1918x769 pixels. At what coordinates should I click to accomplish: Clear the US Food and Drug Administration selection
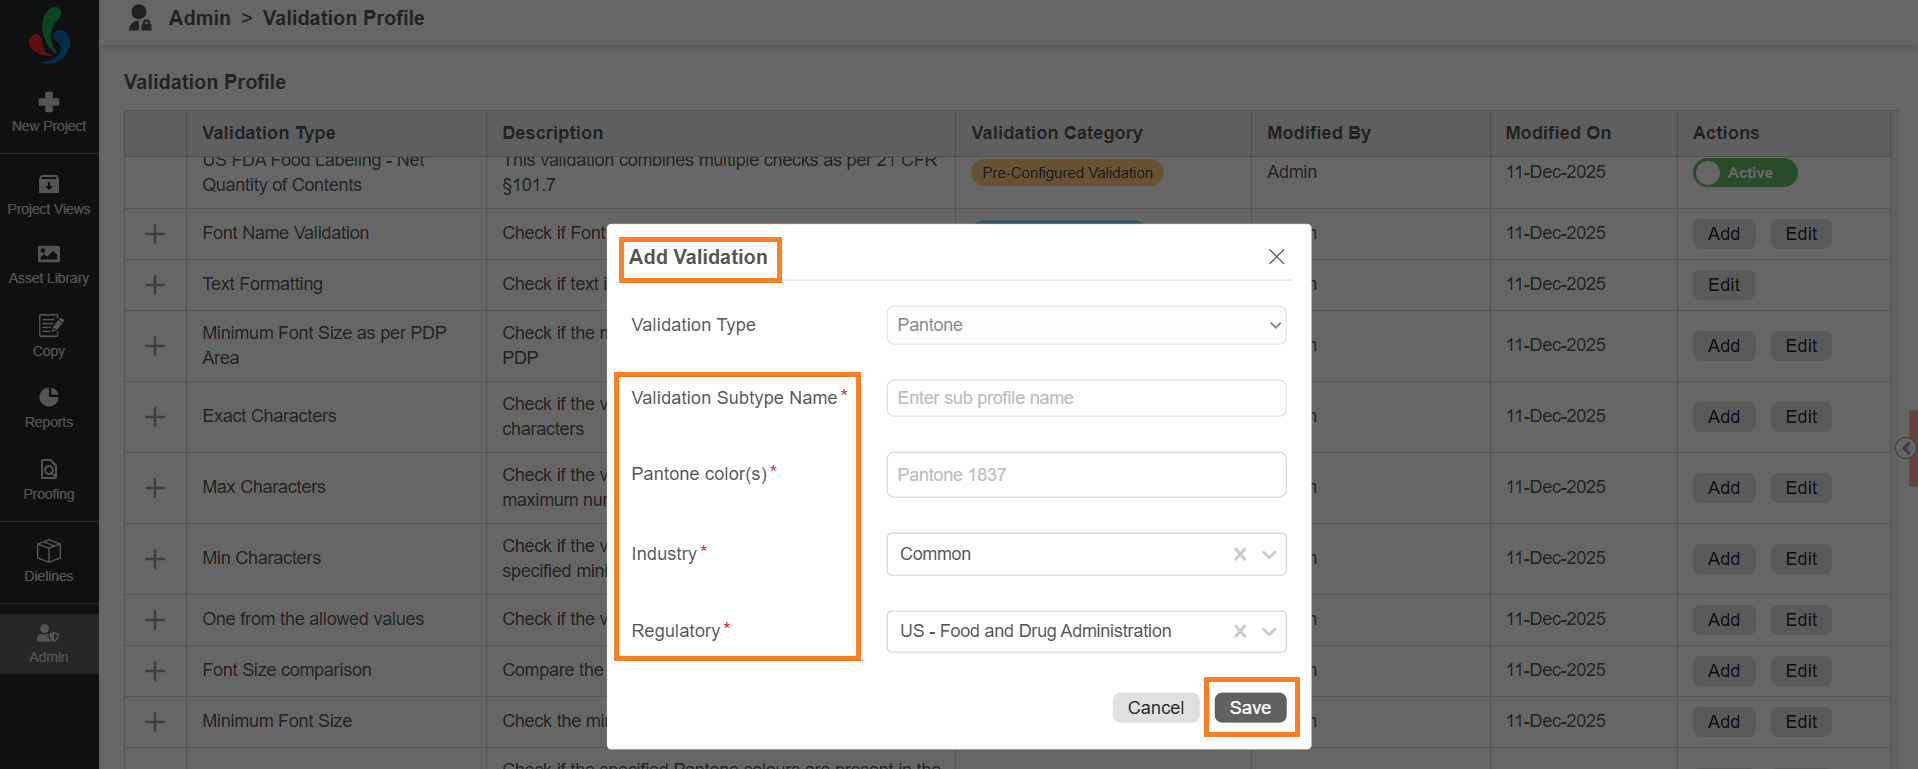[x=1240, y=631]
